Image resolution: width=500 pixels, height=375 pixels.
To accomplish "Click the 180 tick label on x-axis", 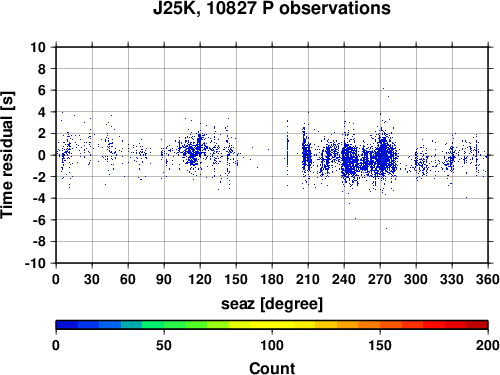I will click(x=272, y=279).
